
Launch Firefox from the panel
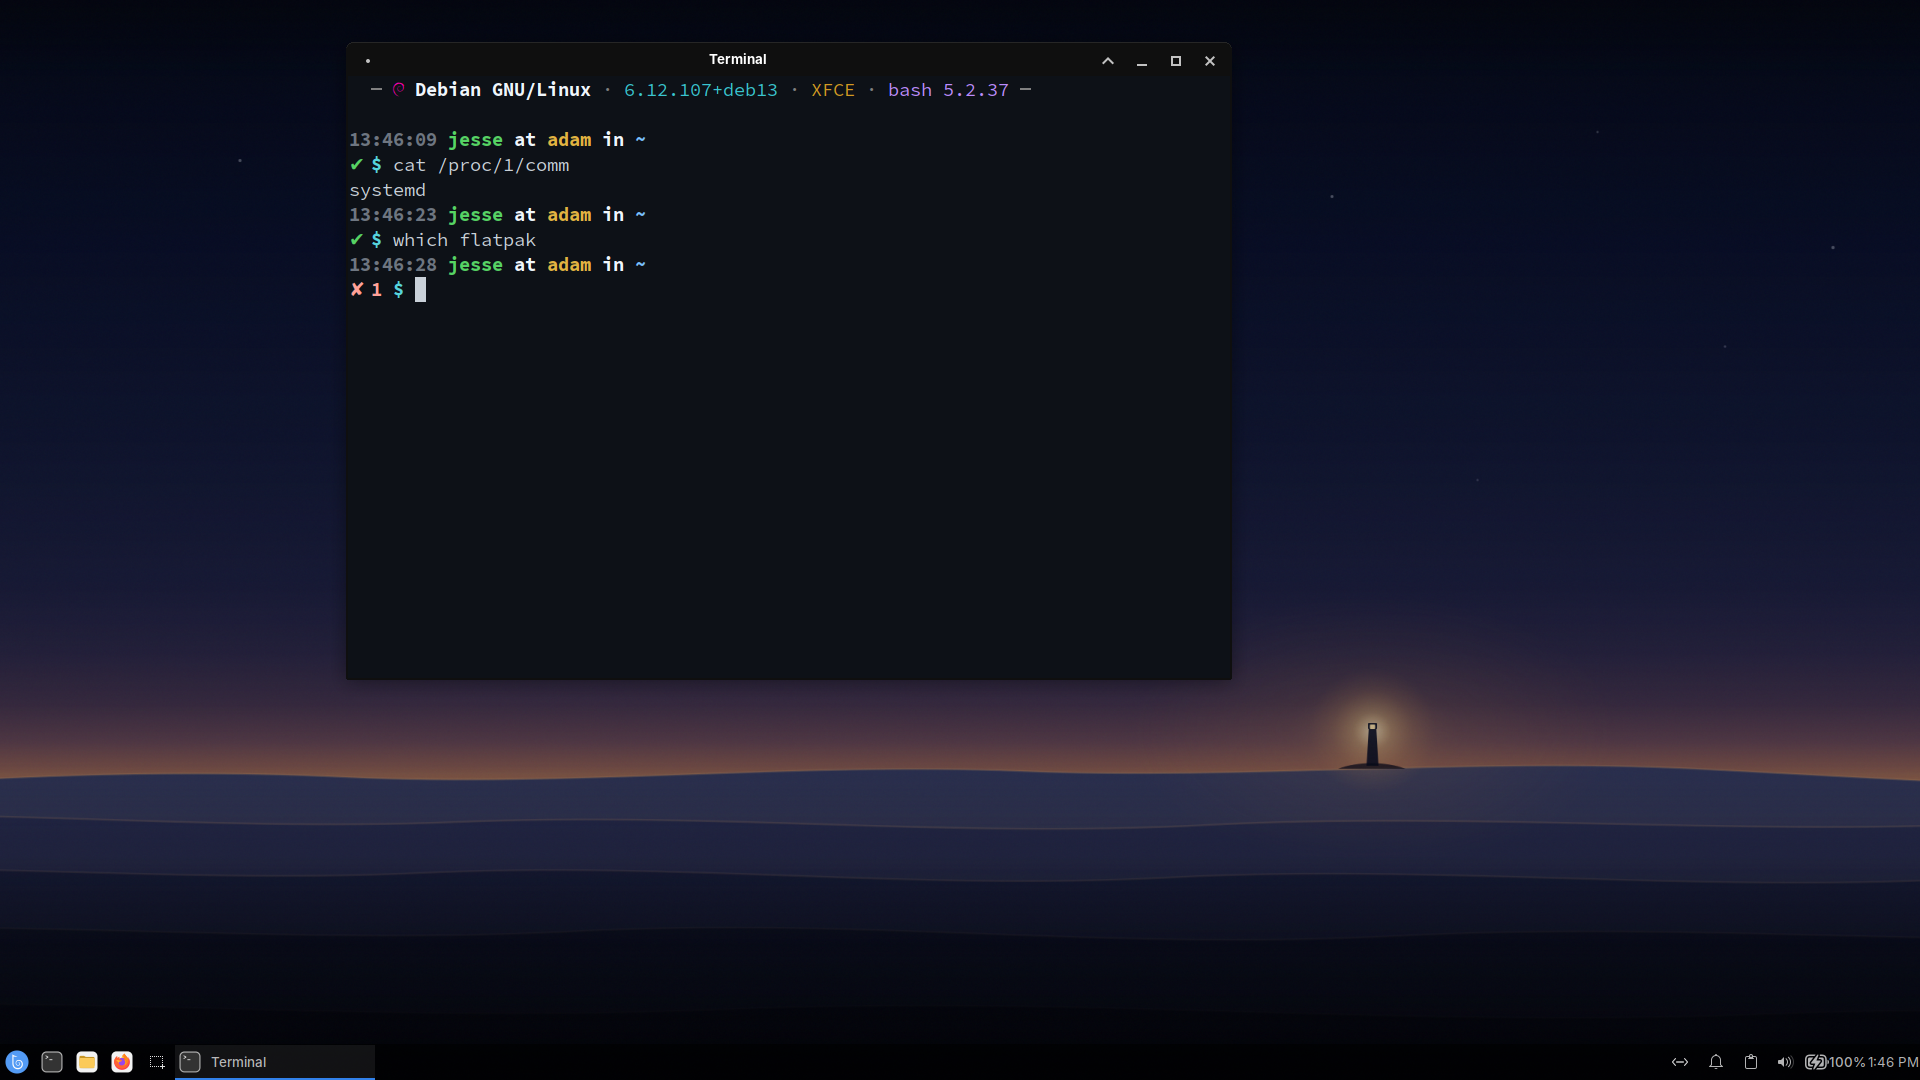coord(122,1062)
